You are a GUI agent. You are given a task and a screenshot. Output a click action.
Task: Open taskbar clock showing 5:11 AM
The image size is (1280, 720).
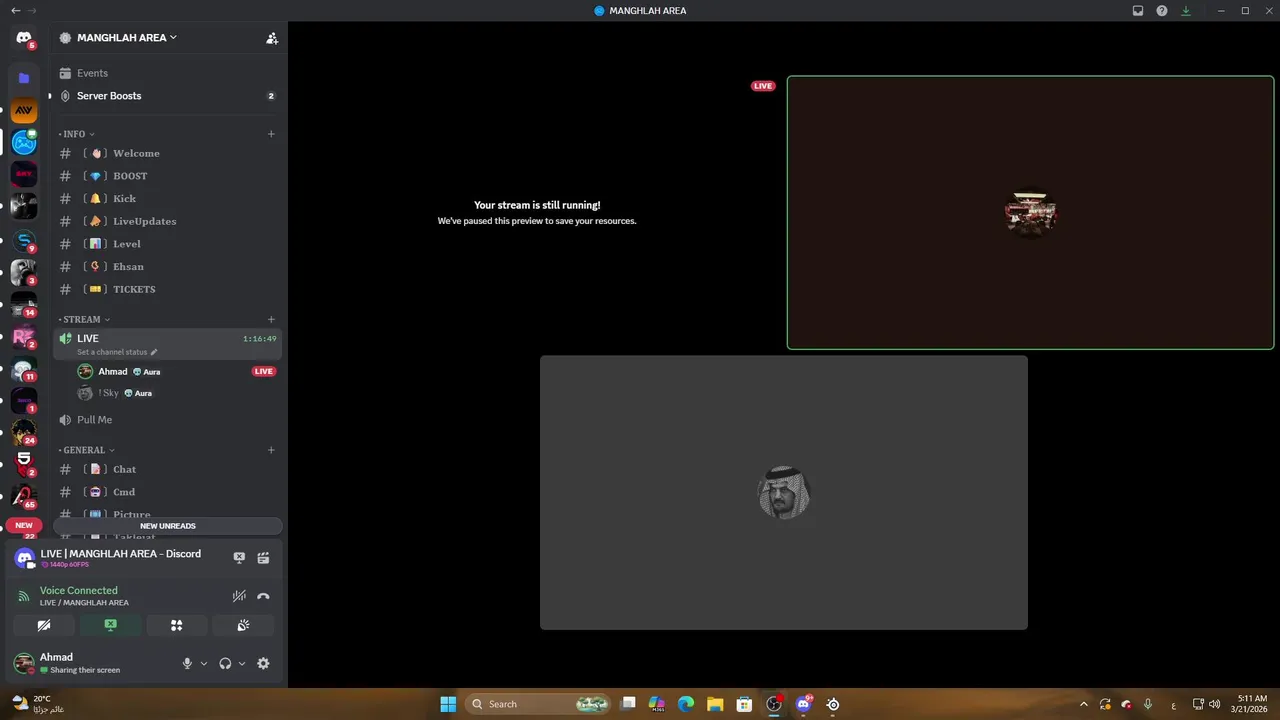pyautogui.click(x=1252, y=704)
